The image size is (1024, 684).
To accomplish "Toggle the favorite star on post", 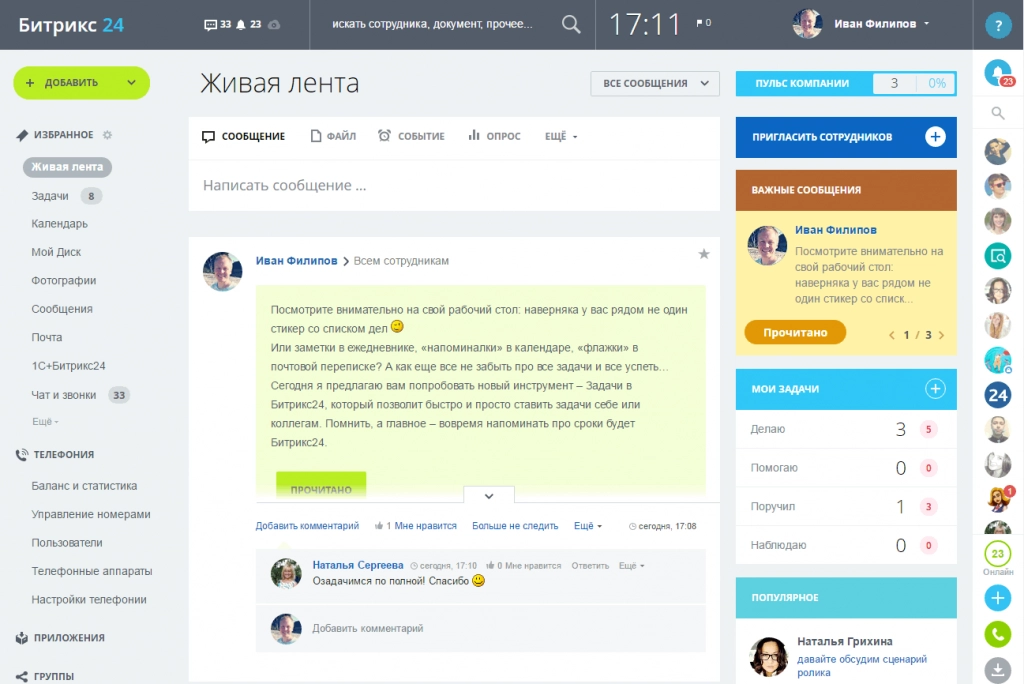I will 704,255.
